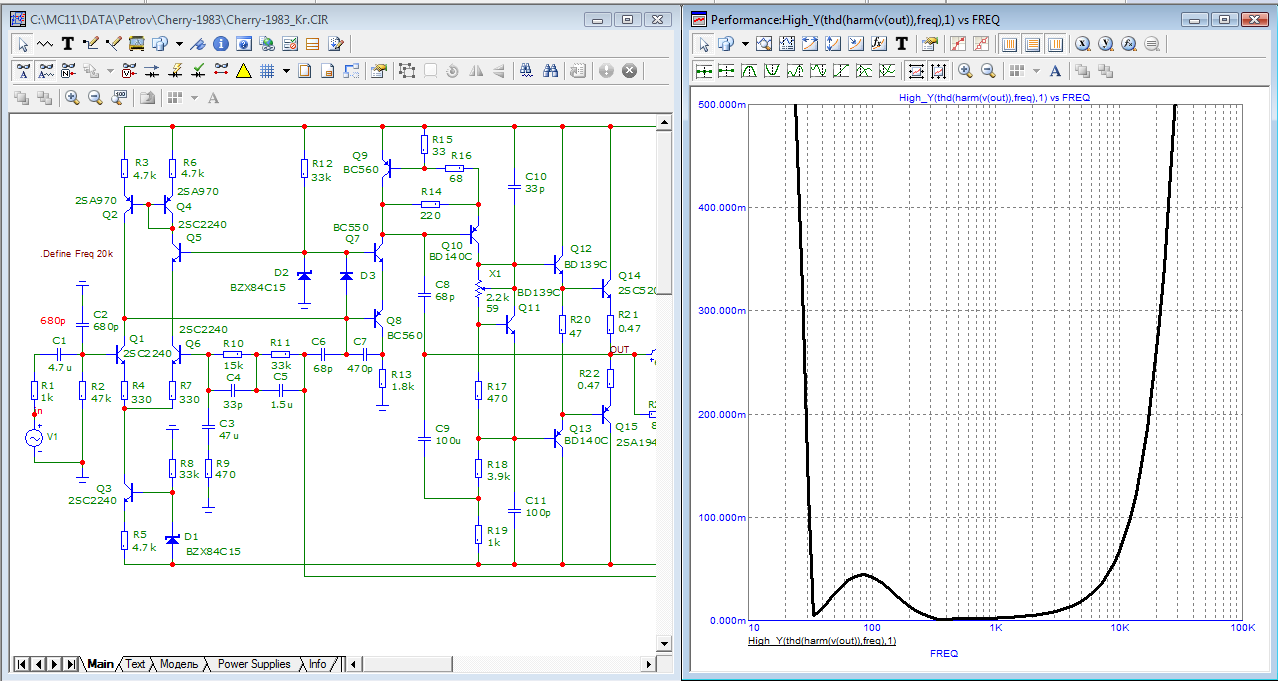
Task: Click the Performance function fx tag icon
Action: (x=878, y=44)
